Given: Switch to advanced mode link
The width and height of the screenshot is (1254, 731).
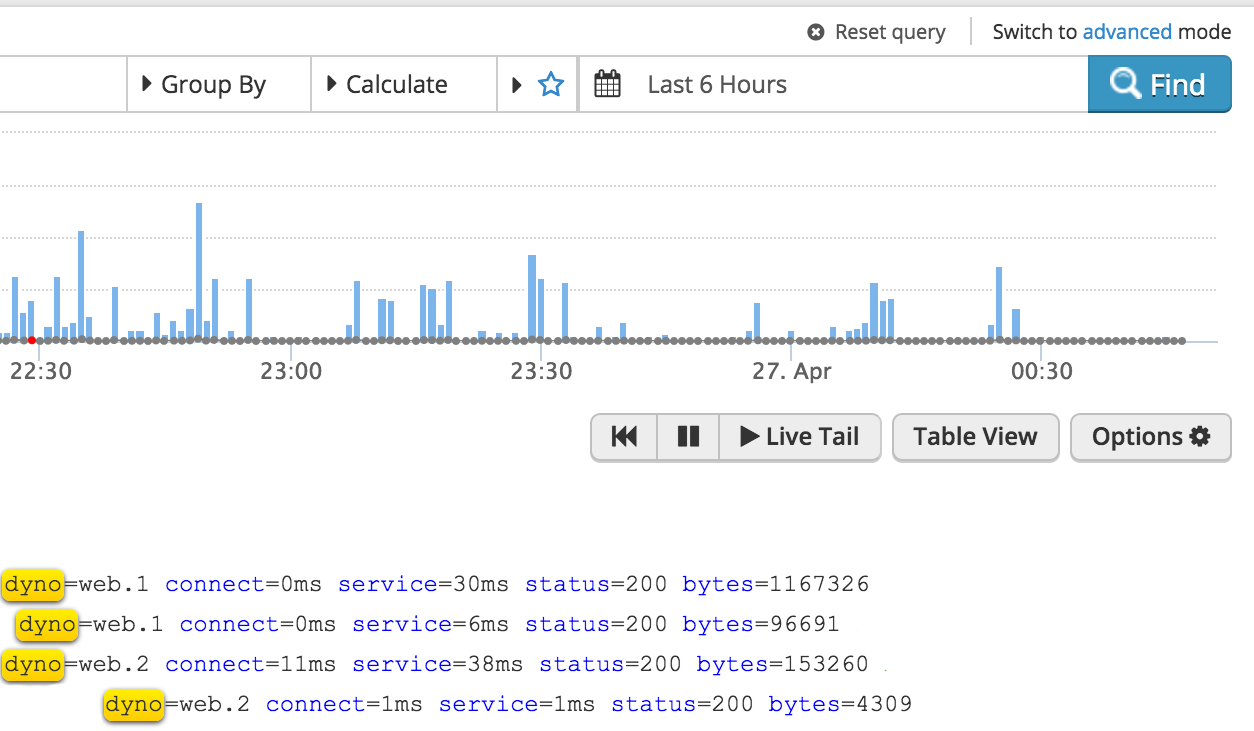Looking at the screenshot, I should 1127,32.
